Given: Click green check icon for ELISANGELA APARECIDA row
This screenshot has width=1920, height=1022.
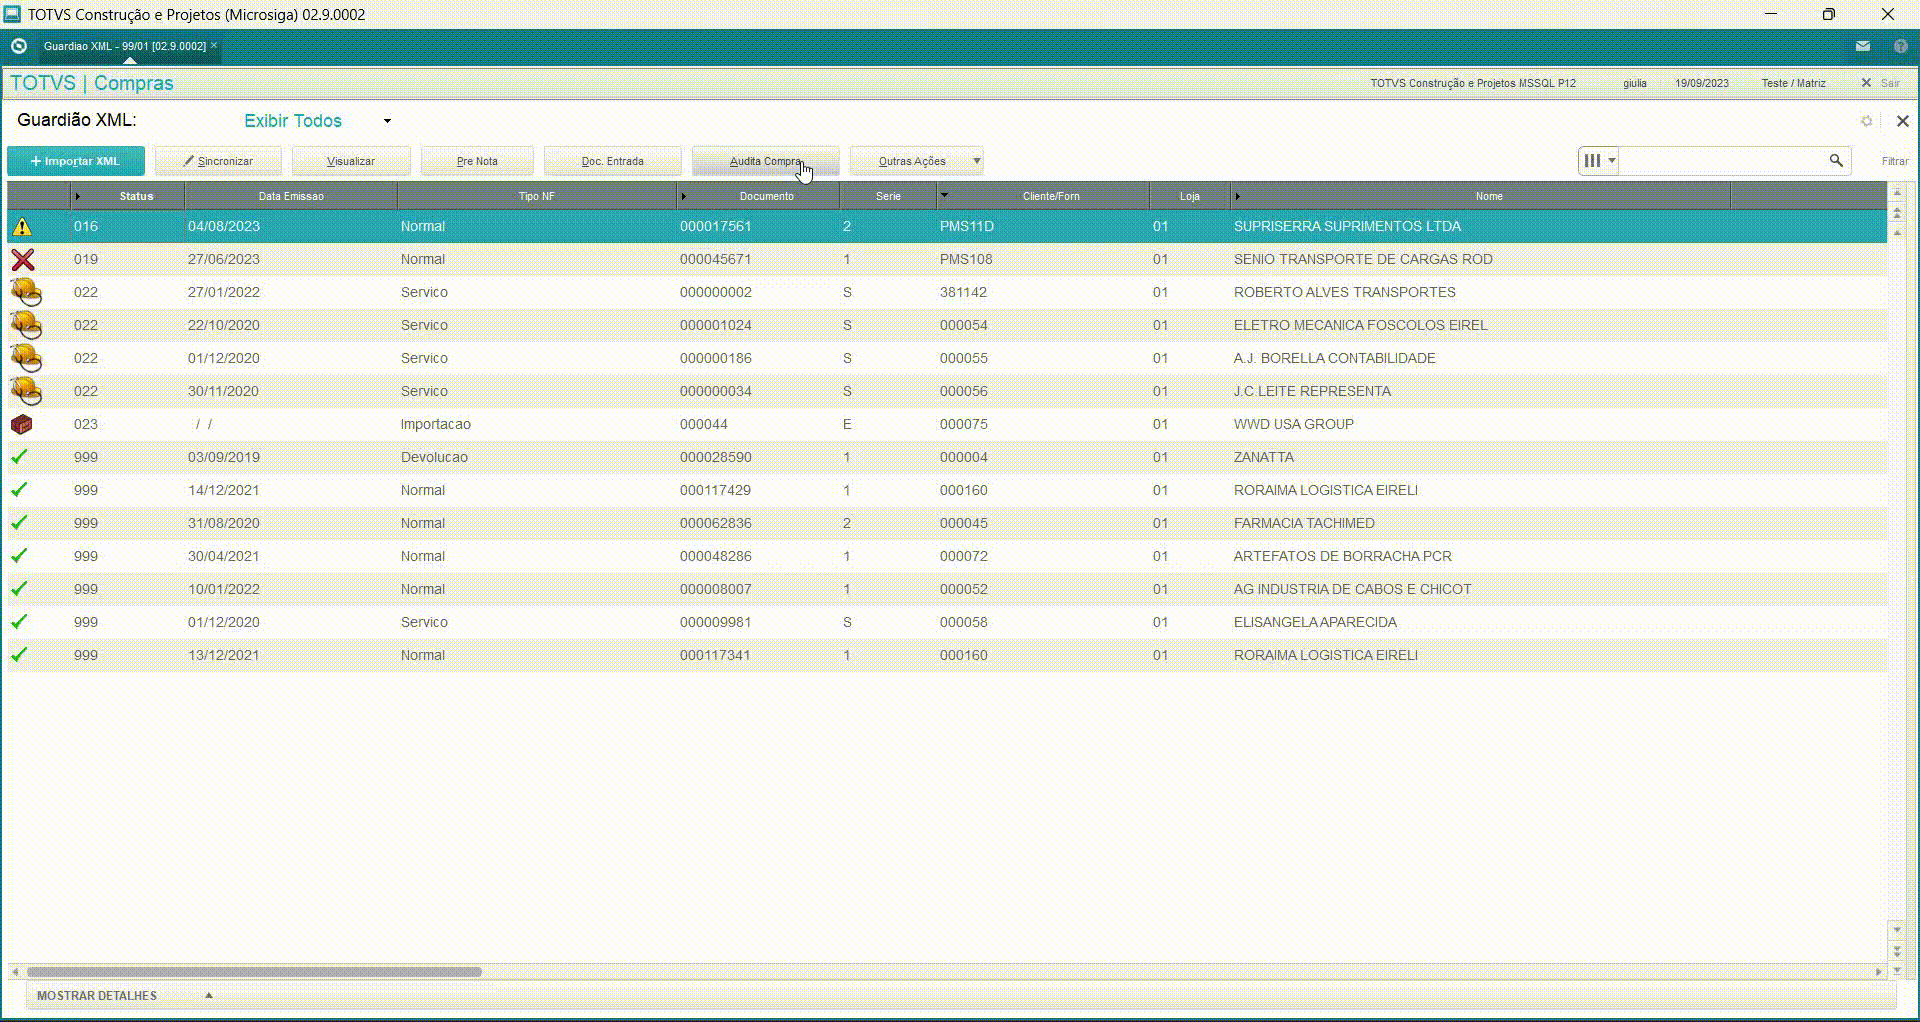Looking at the screenshot, I should pos(19,622).
